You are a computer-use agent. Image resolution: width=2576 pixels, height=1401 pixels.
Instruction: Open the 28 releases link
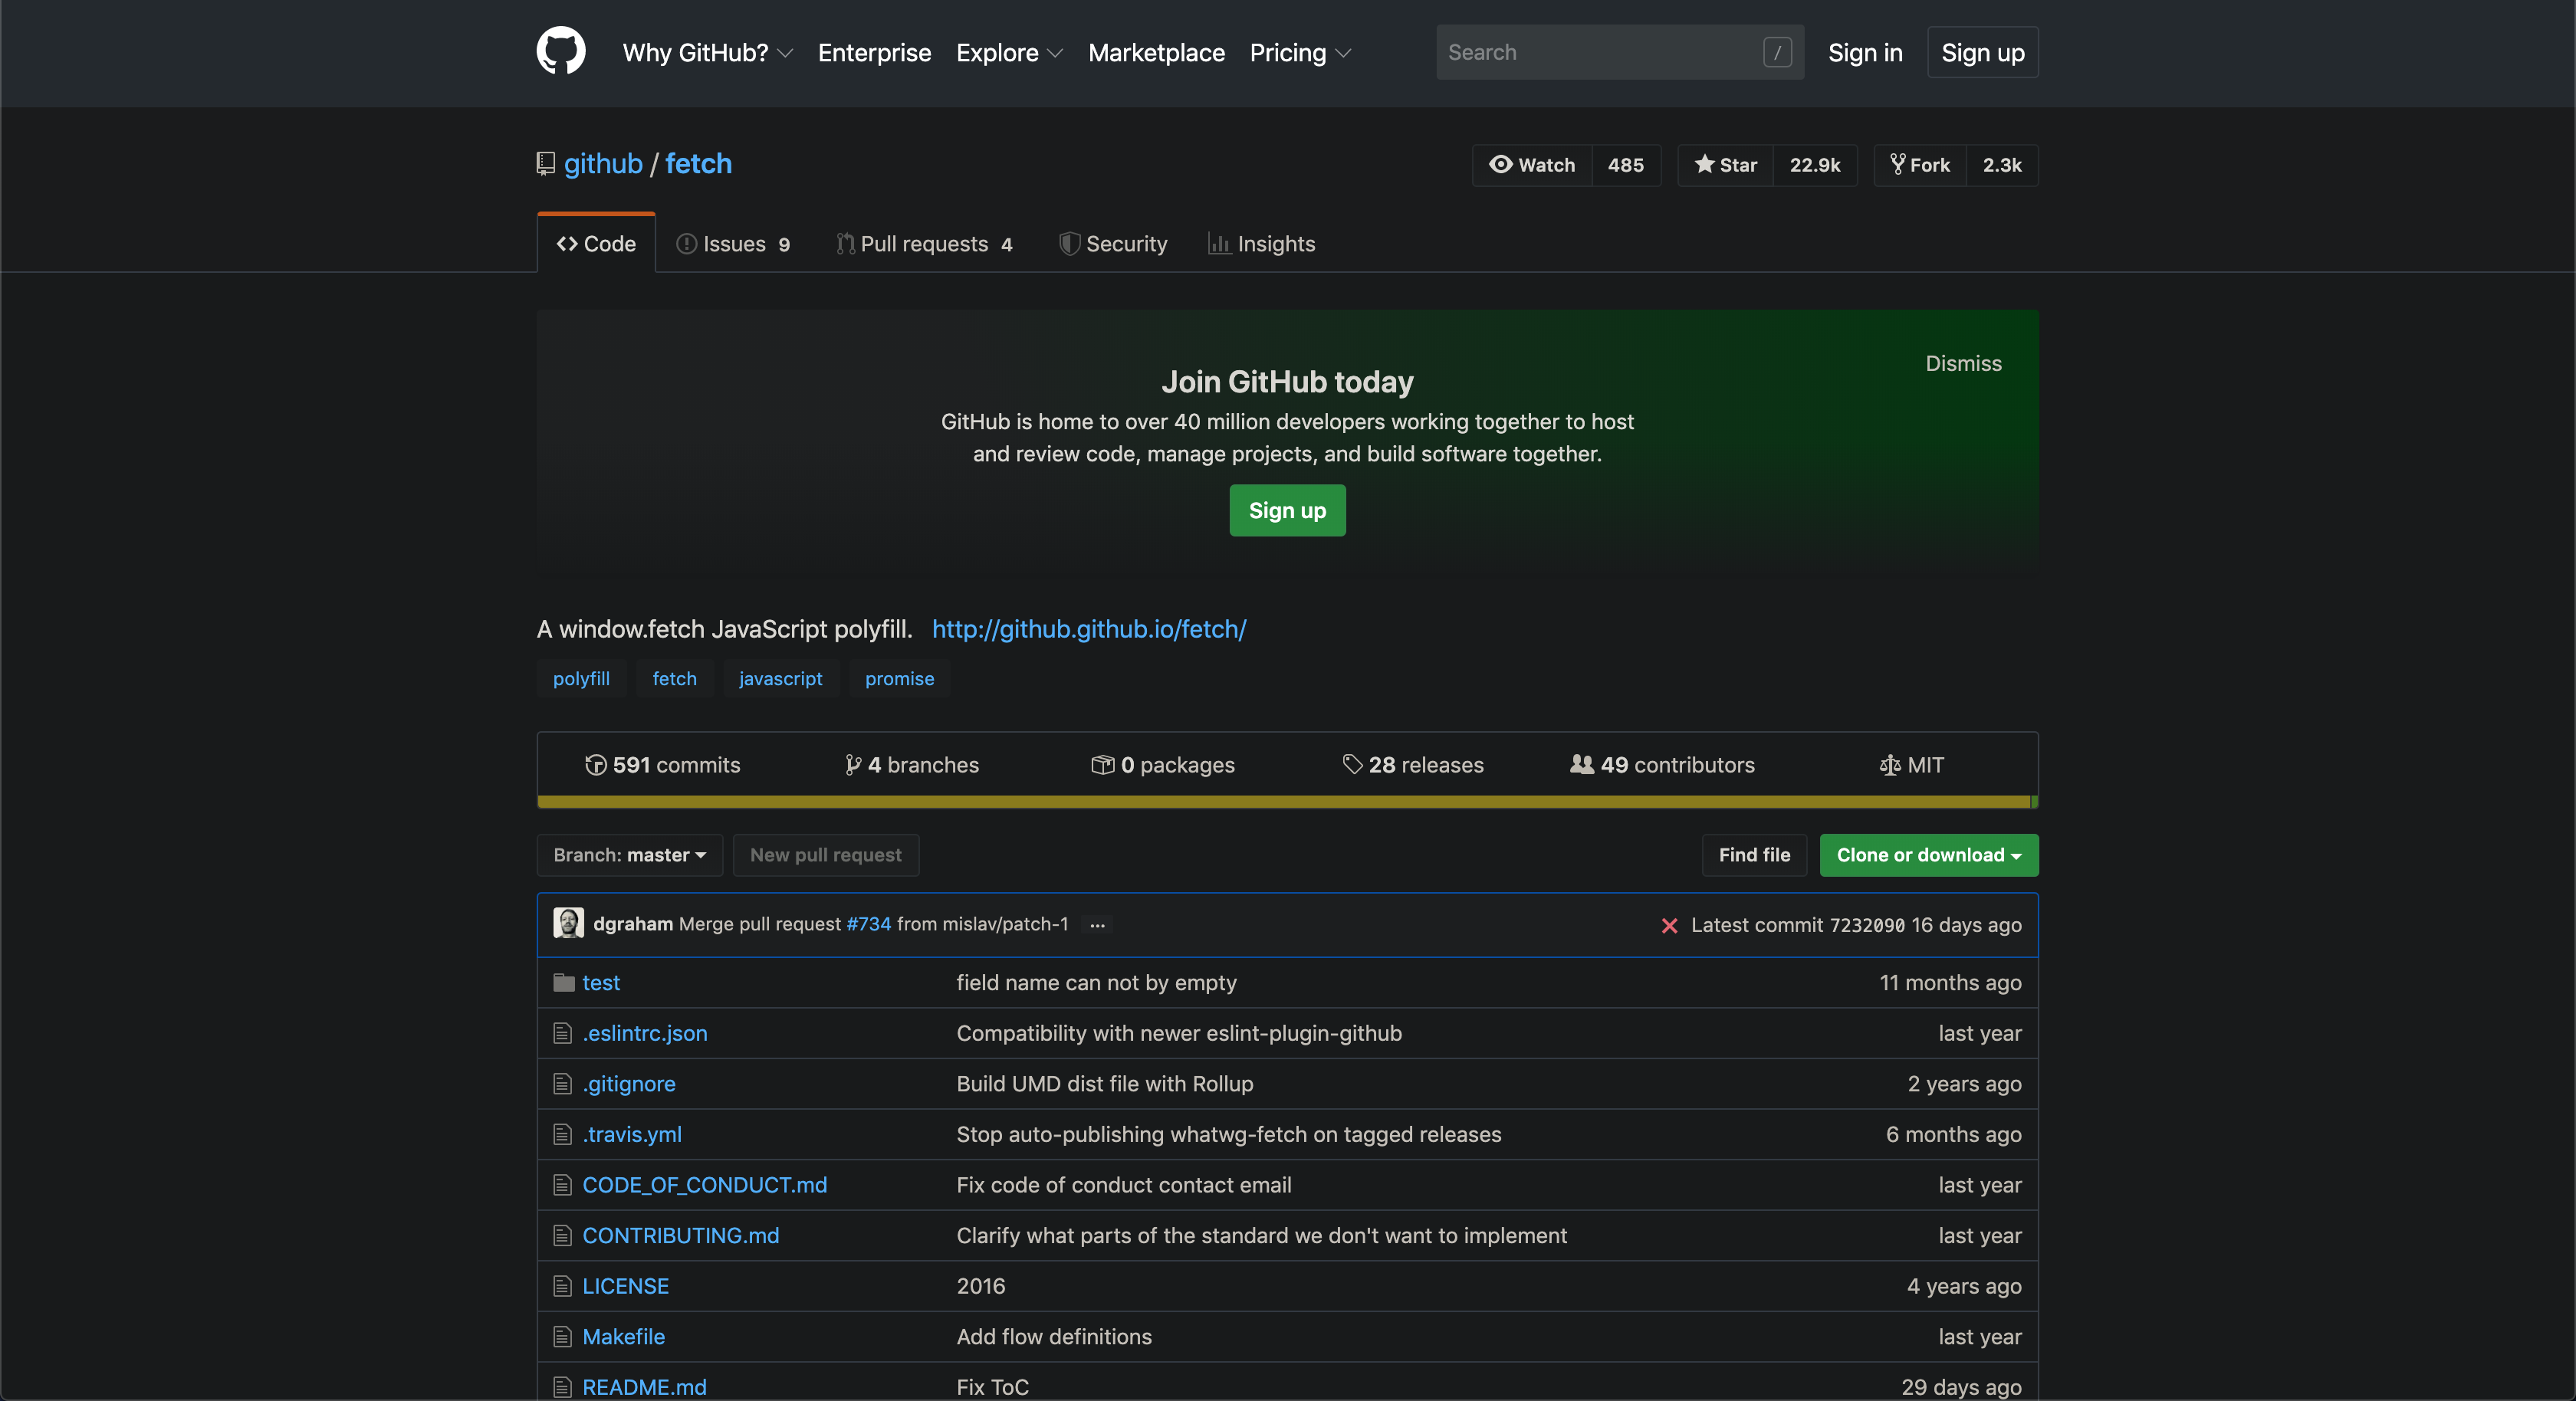pyautogui.click(x=1412, y=765)
